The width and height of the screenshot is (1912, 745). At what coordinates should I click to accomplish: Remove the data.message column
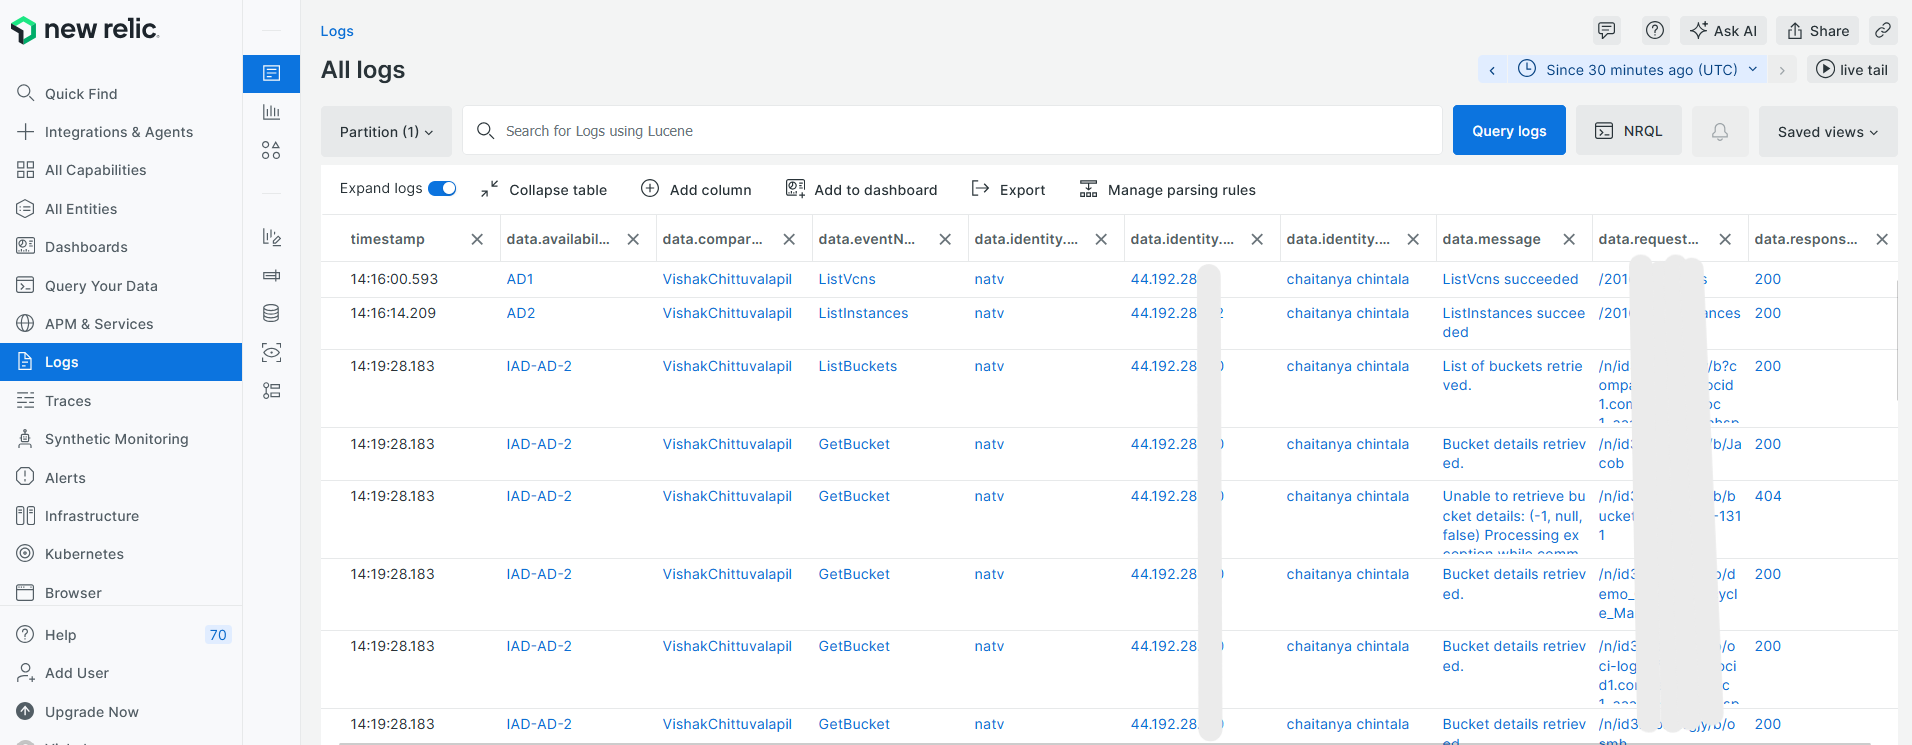click(1569, 239)
